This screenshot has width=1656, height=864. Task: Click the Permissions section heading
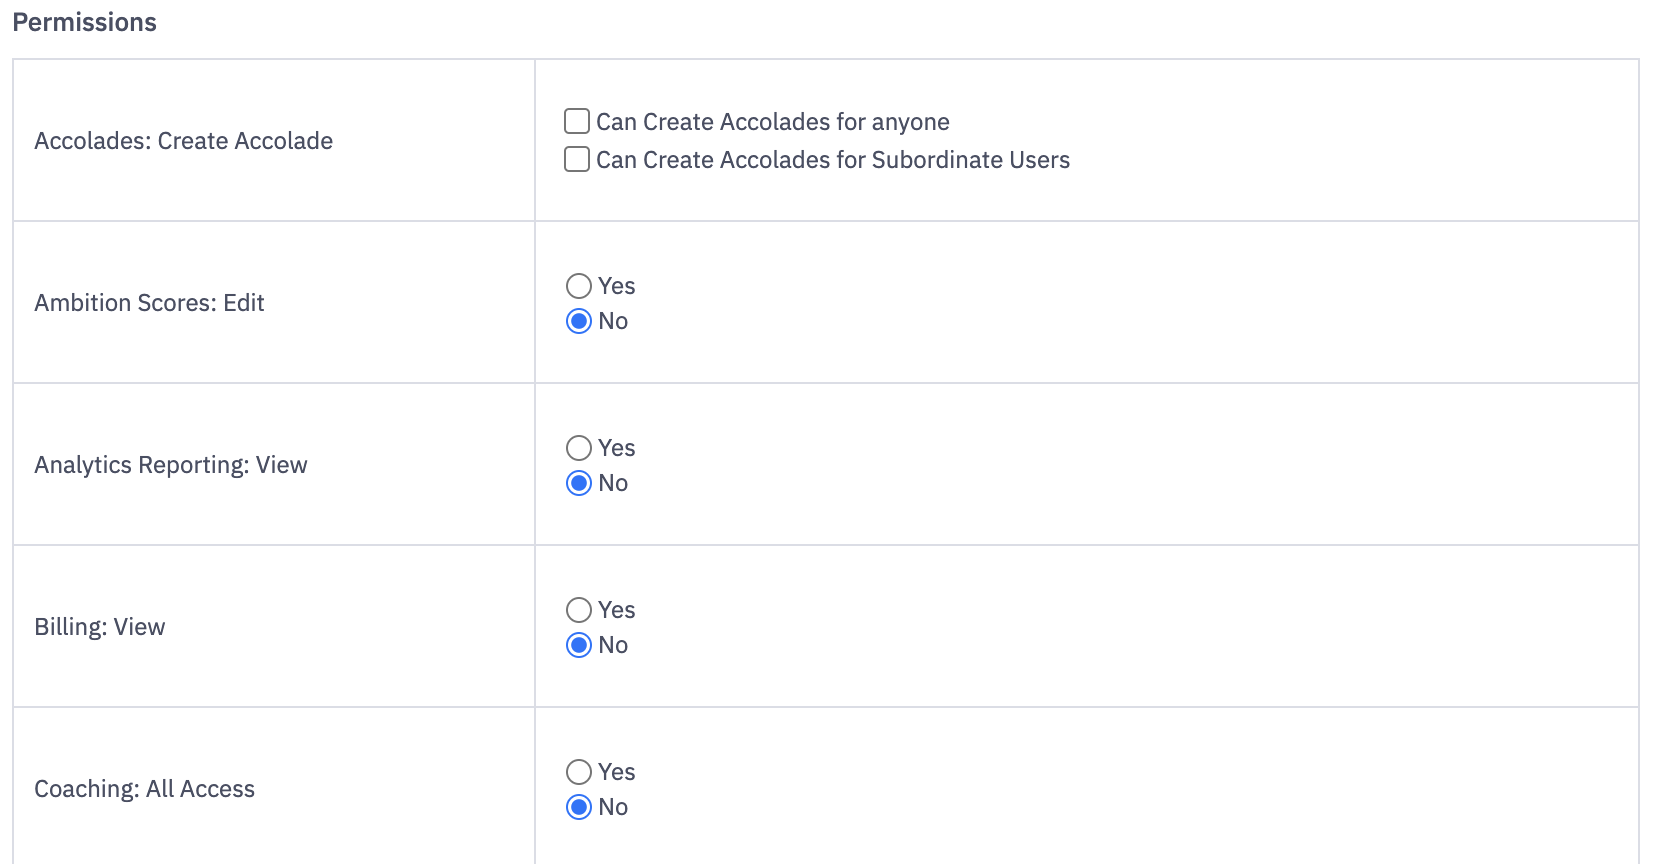coord(84,22)
